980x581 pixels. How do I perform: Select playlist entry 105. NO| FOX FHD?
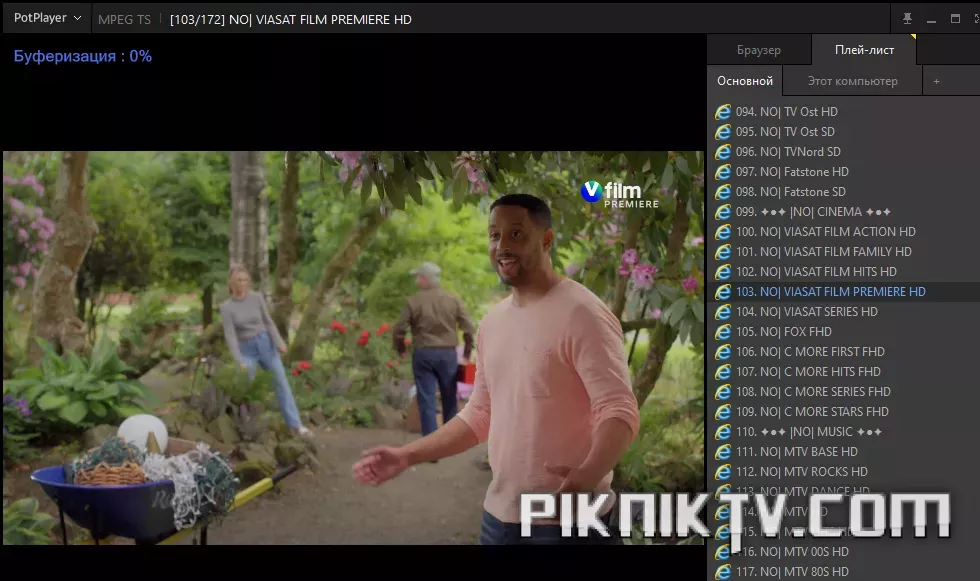click(844, 332)
